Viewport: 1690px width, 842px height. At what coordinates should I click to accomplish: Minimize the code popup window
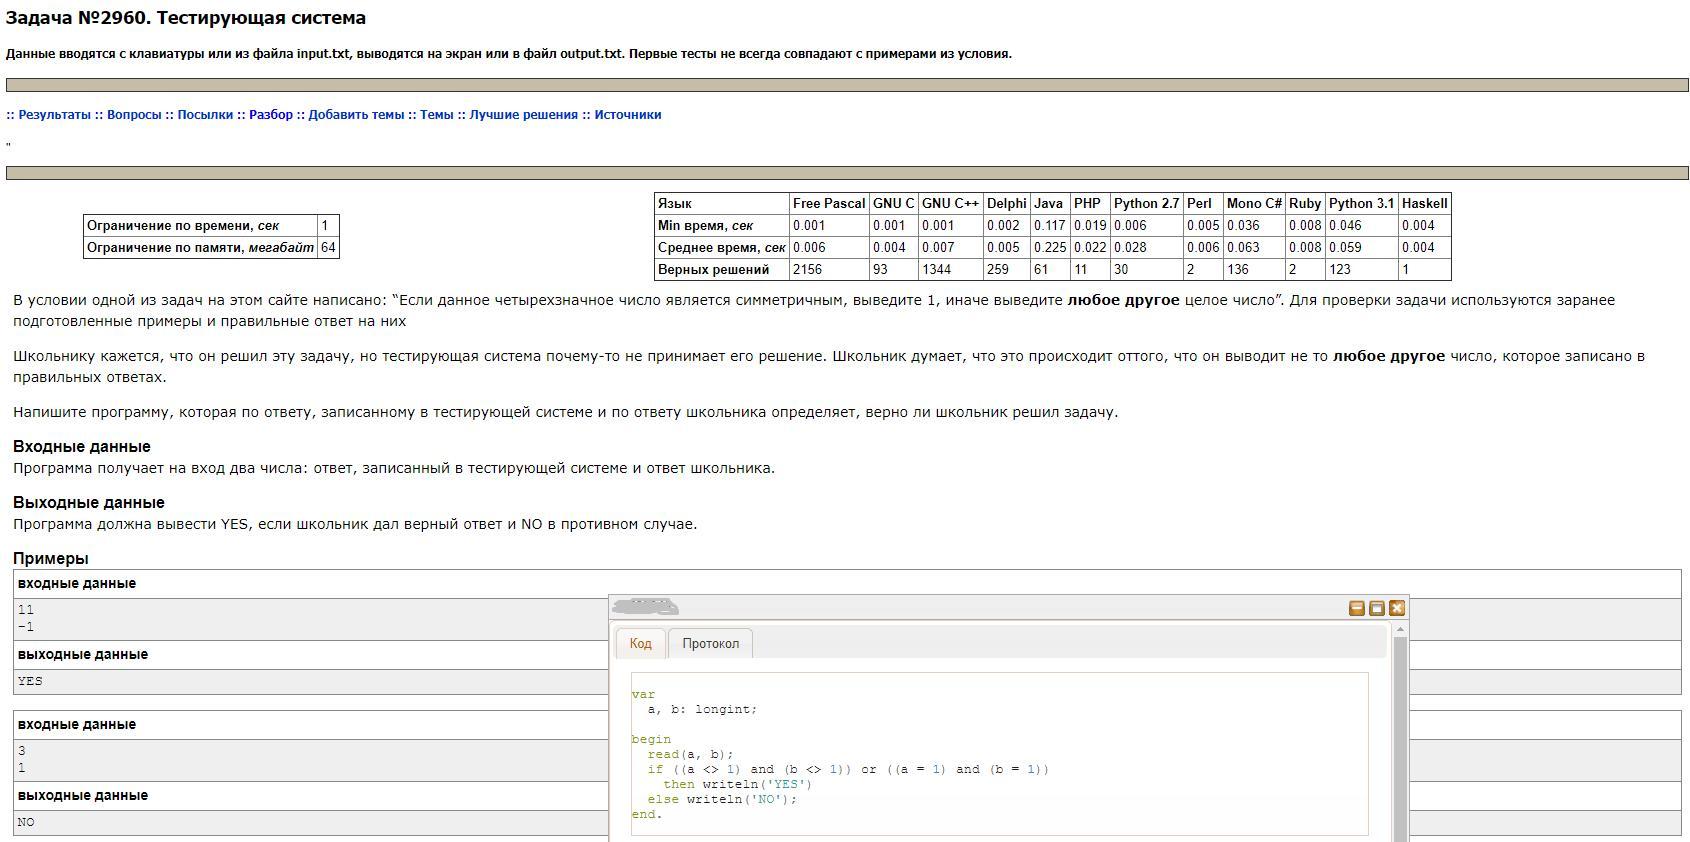[x=1357, y=608]
